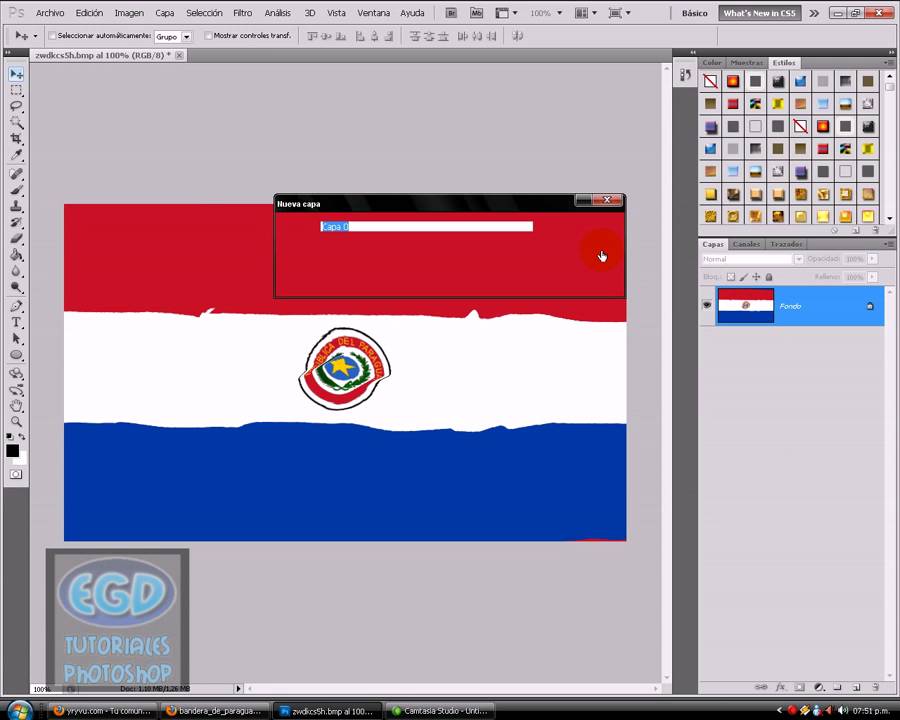Click the fx layer style icon
Screen dimensions: 900x720
click(780, 687)
